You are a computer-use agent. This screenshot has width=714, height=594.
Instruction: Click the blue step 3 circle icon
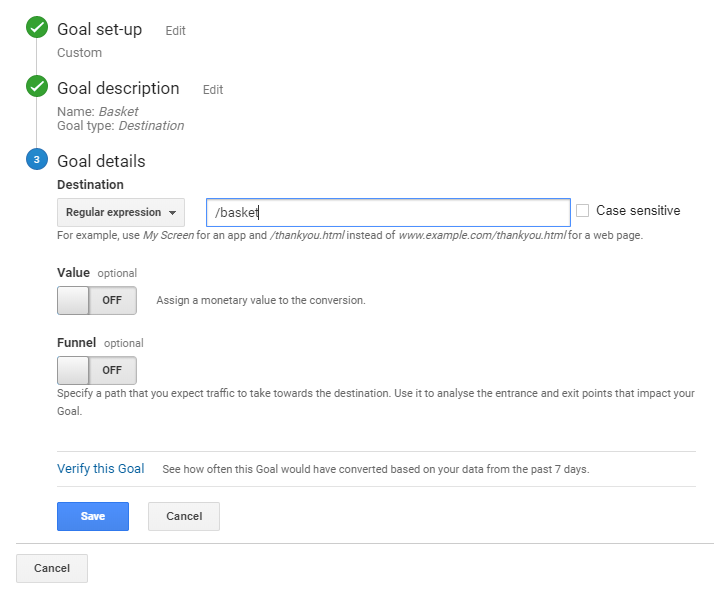(x=37, y=160)
